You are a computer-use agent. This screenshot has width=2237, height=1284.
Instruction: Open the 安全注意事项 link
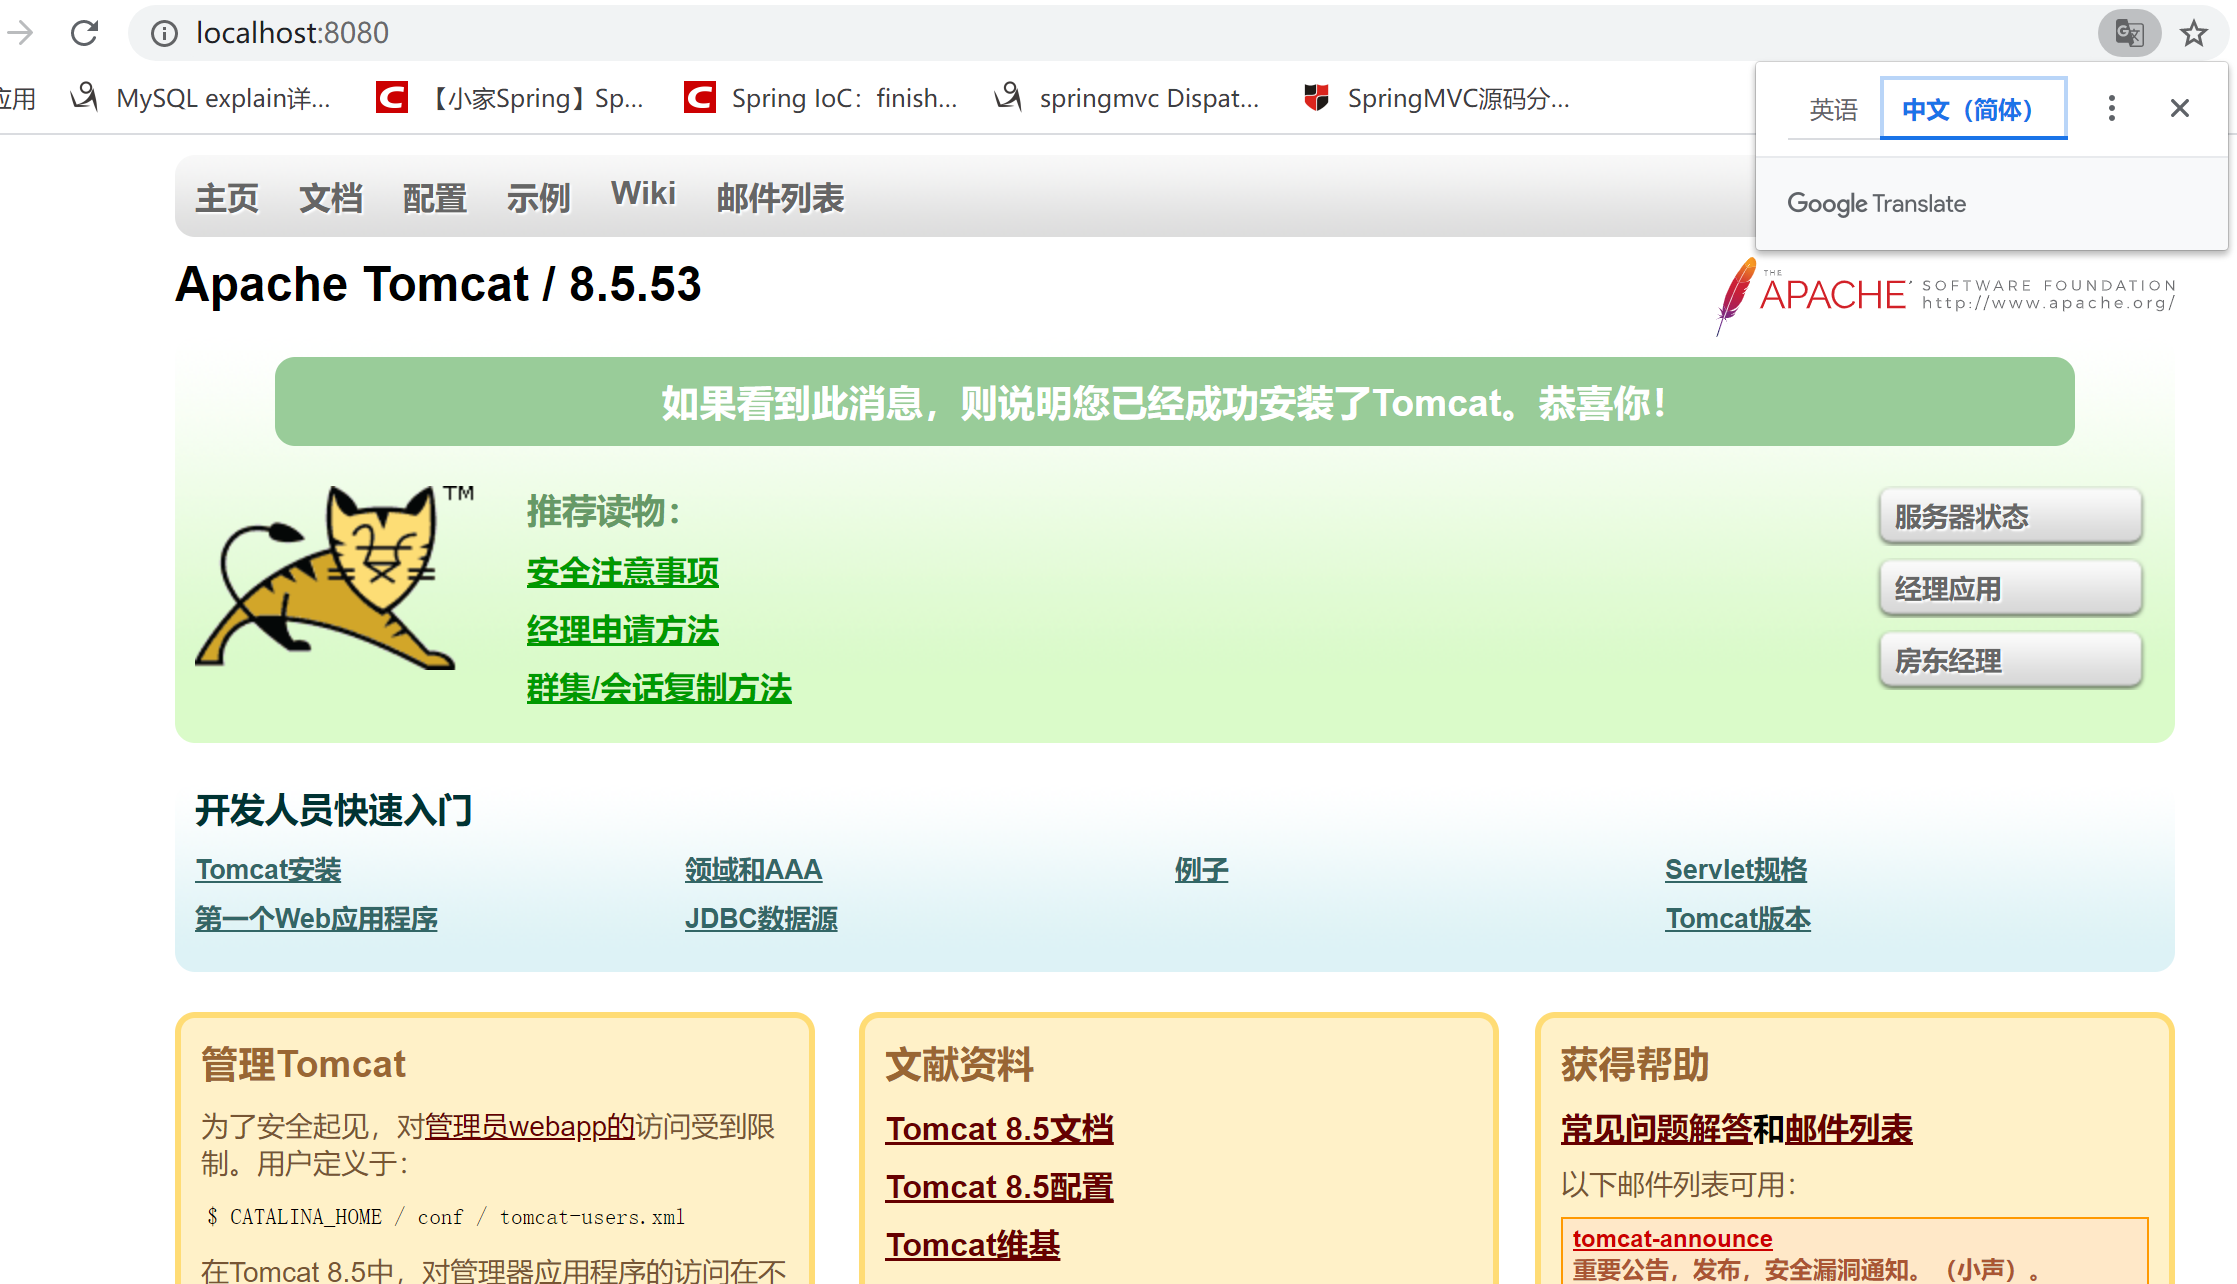click(622, 573)
